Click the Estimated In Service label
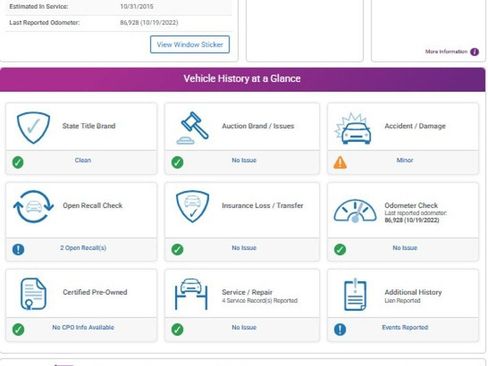Screen dimensions: 488x366 pyautogui.click(x=39, y=6)
